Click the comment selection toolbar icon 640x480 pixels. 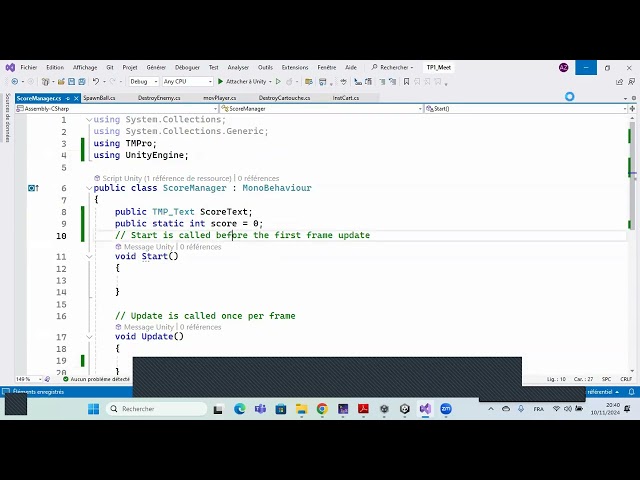(382, 82)
